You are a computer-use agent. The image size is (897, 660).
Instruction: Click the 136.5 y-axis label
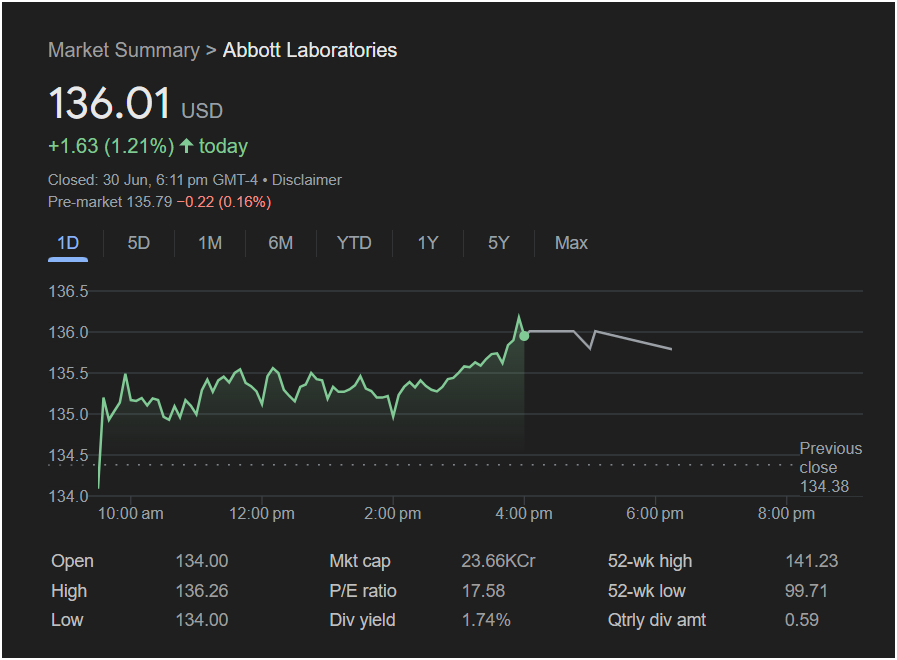pos(68,291)
